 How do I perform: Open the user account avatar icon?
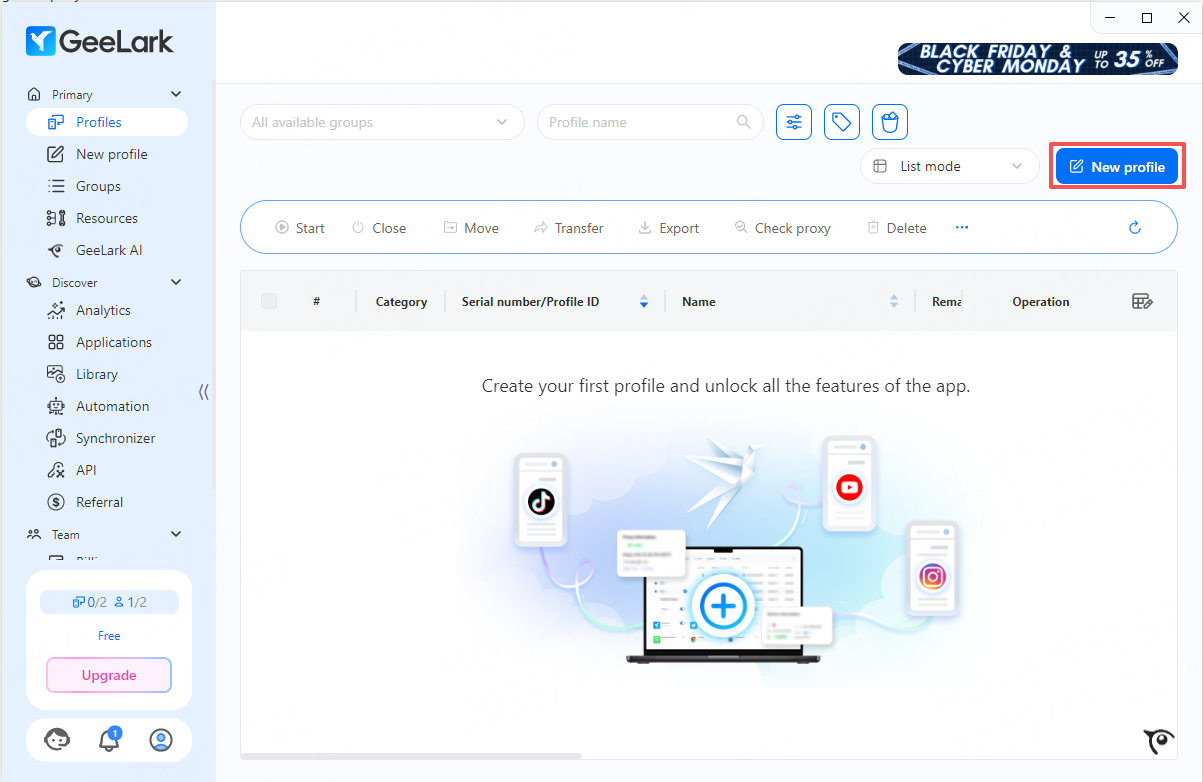(x=160, y=740)
